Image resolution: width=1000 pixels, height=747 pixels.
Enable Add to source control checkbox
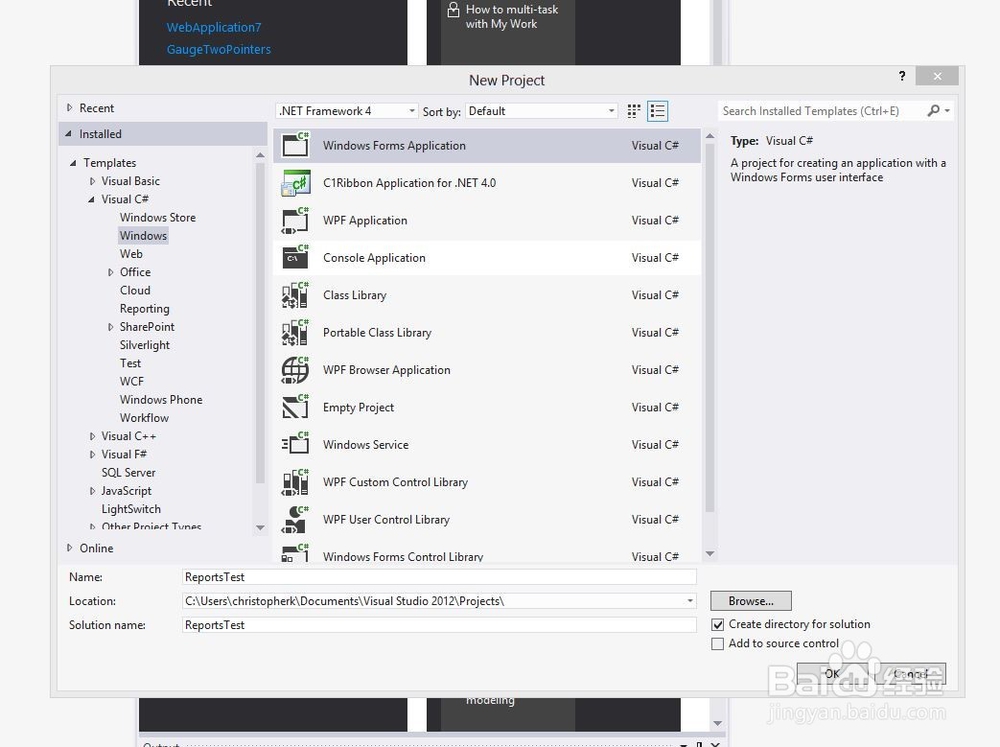[x=717, y=644]
